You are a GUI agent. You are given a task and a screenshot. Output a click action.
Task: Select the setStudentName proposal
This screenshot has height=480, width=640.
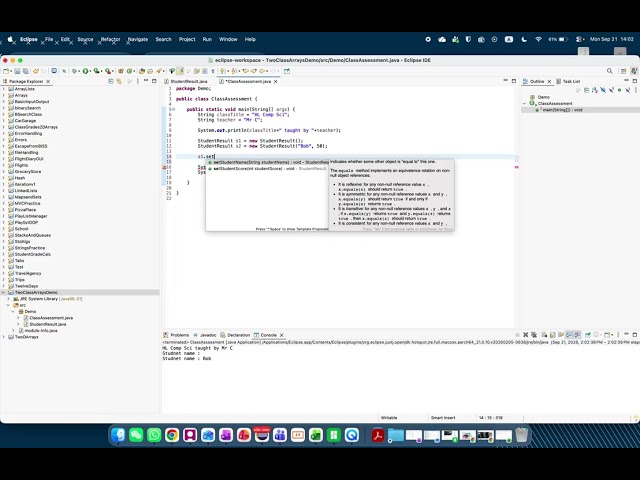(x=267, y=162)
